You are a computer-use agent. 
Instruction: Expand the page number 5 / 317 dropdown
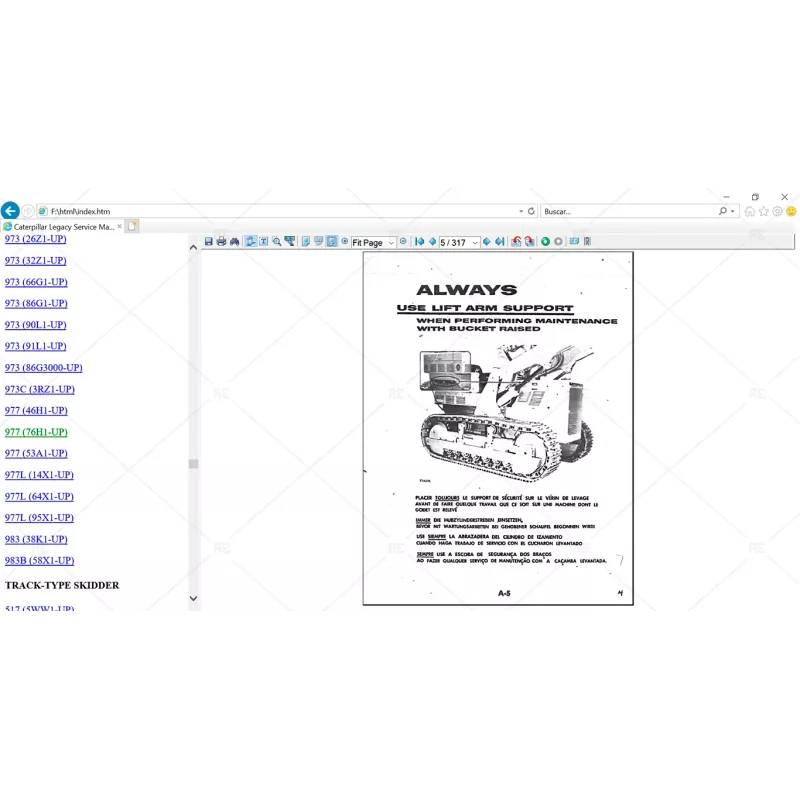click(x=475, y=243)
